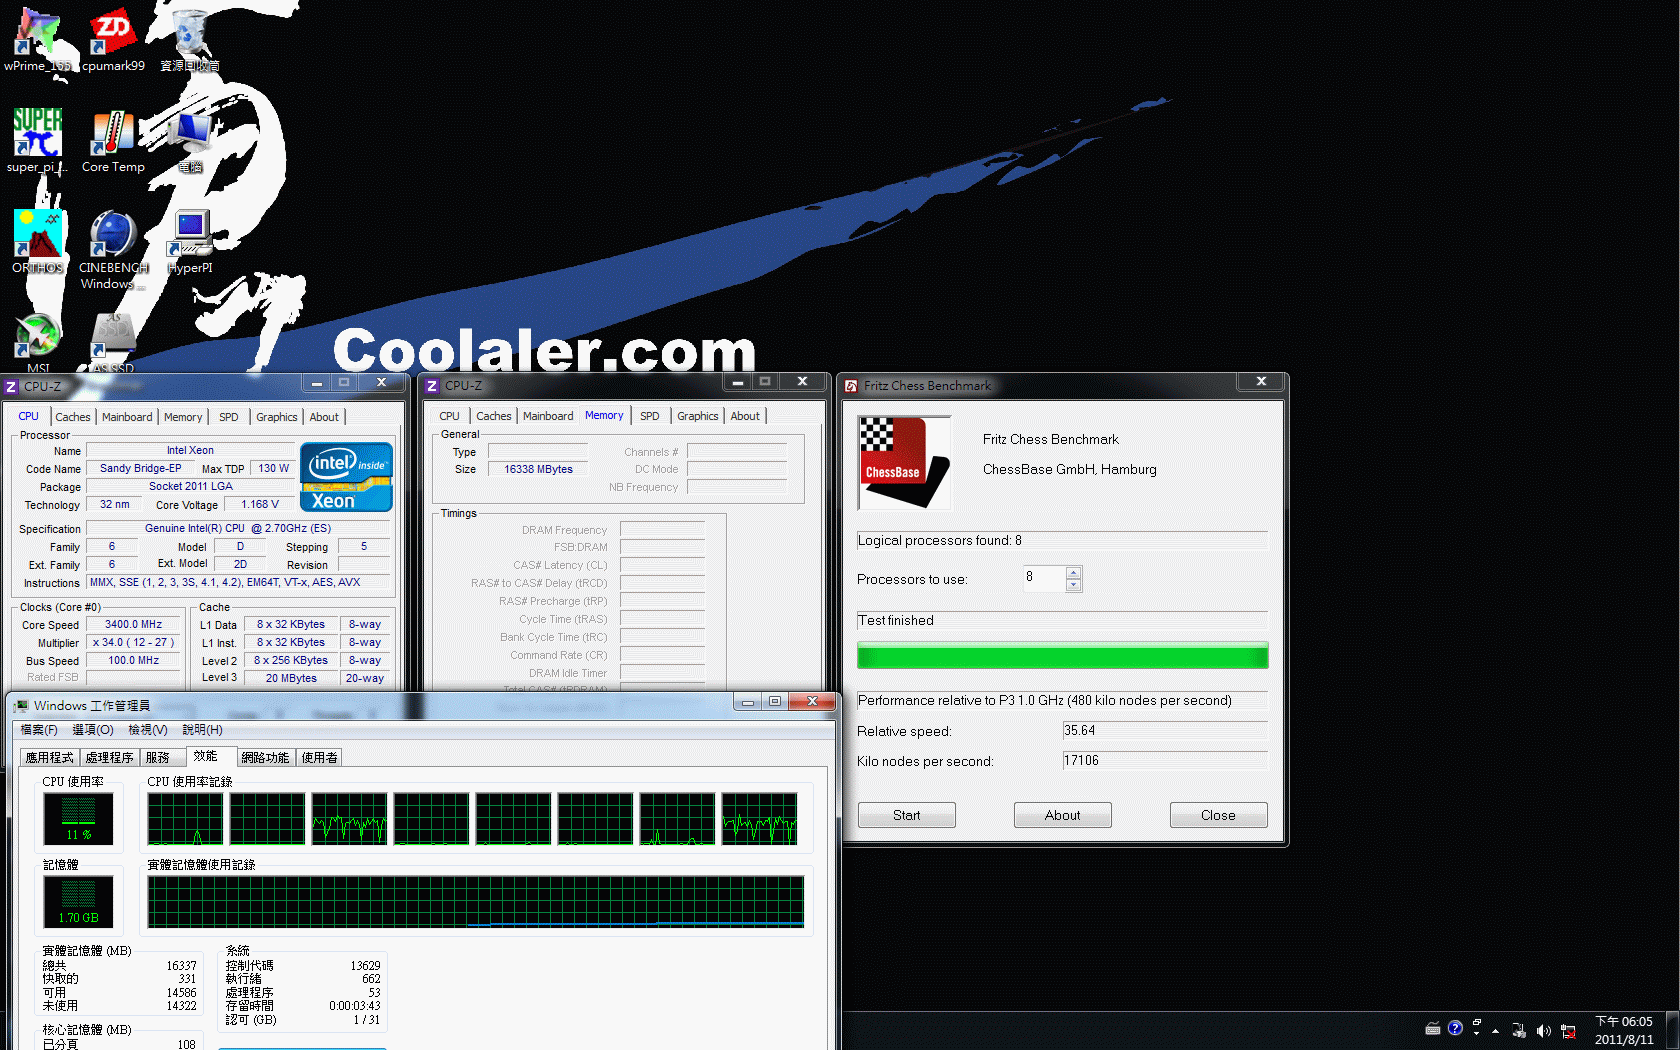This screenshot has height=1050, width=1680.
Task: Open Graphics tab in the Processor CPU-Z window
Action: (x=277, y=417)
